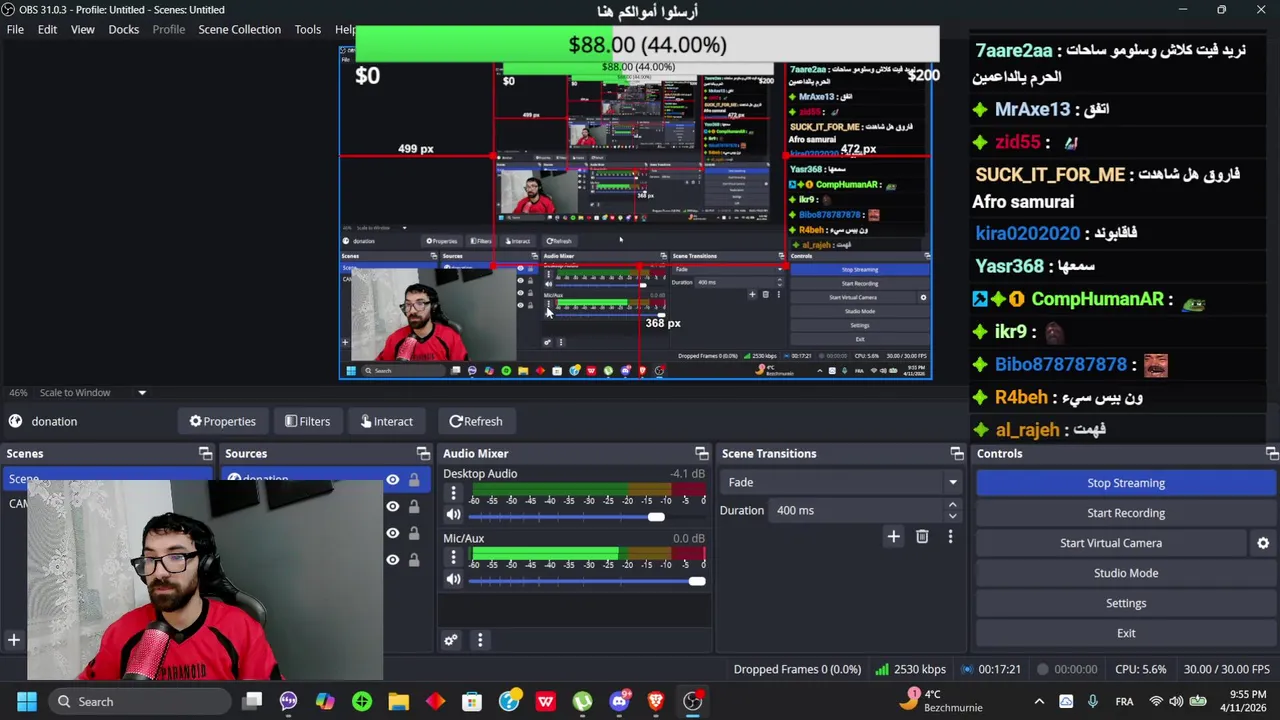This screenshot has height=720, width=1280.
Task: Select the donation source row
Action: 325,479
